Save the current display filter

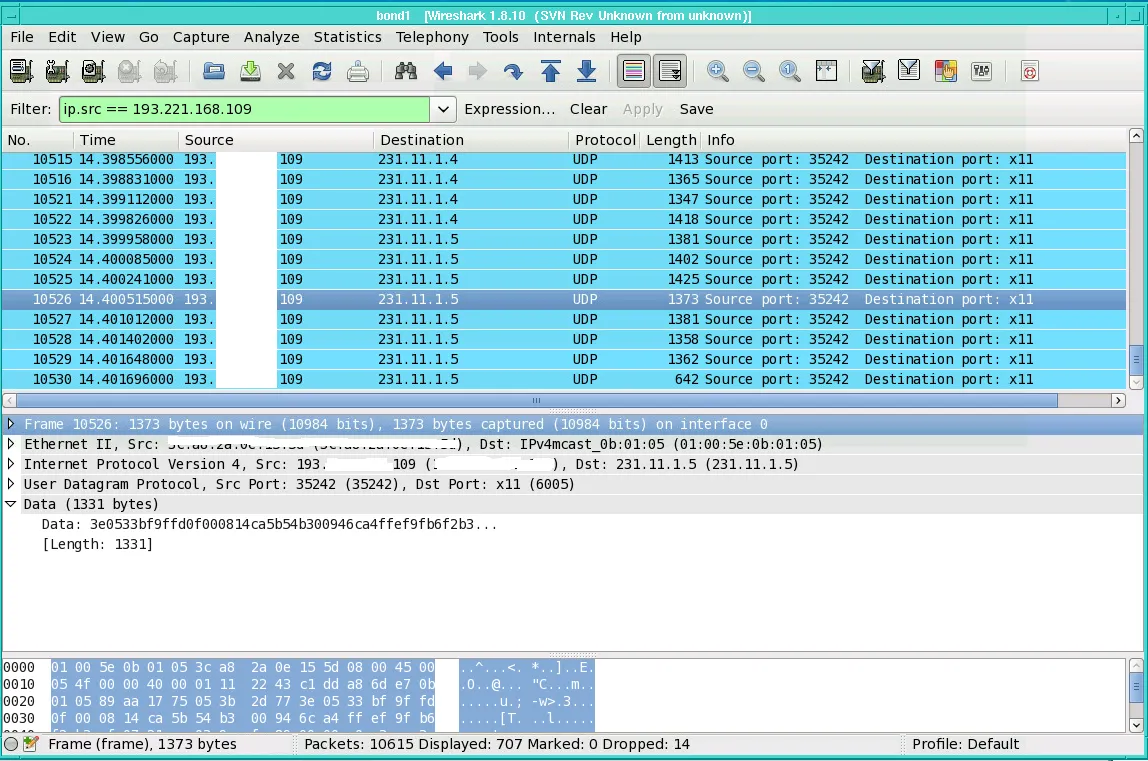coord(696,109)
